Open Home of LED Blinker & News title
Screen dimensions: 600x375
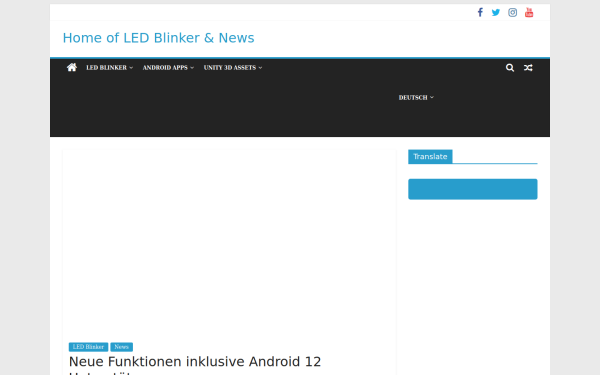pyautogui.click(x=158, y=38)
